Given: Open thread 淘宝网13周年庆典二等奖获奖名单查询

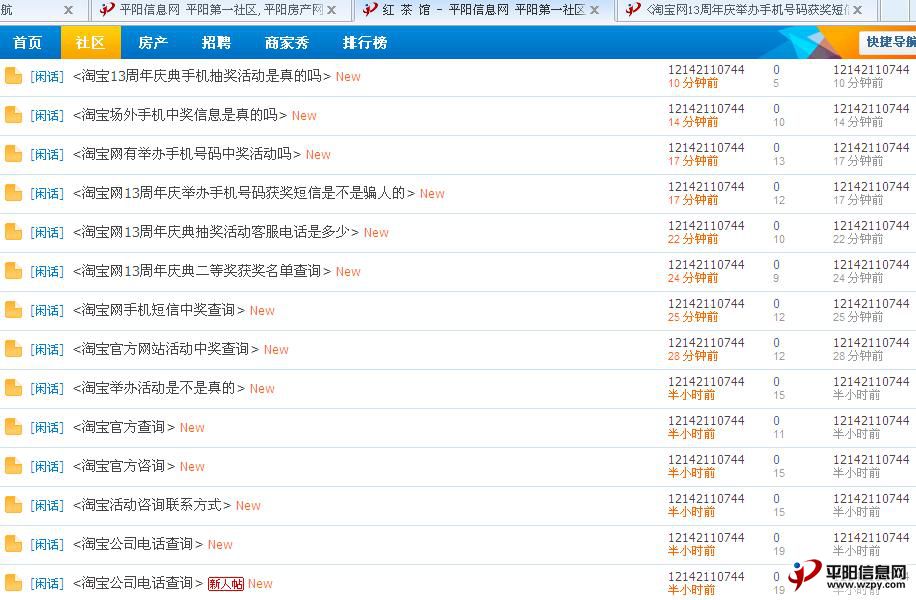Looking at the screenshot, I should point(202,271).
